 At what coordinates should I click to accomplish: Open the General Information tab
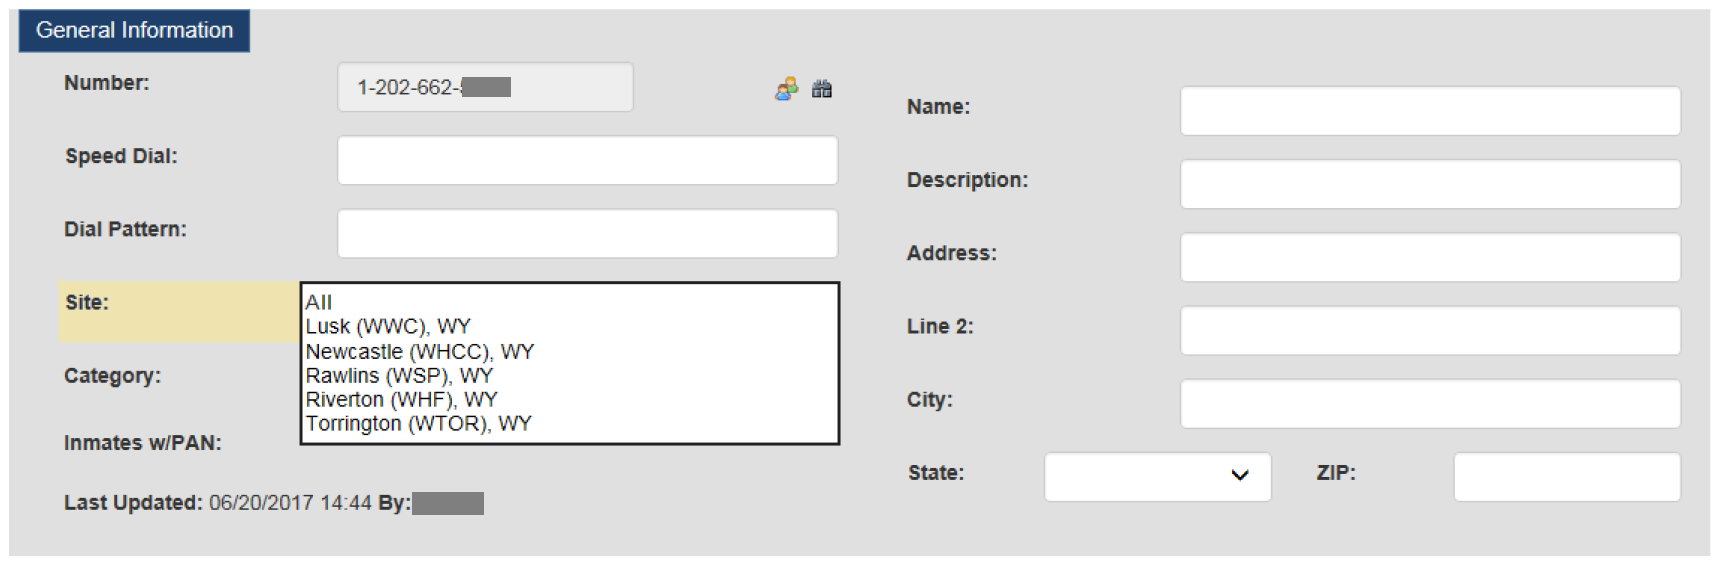click(x=134, y=31)
